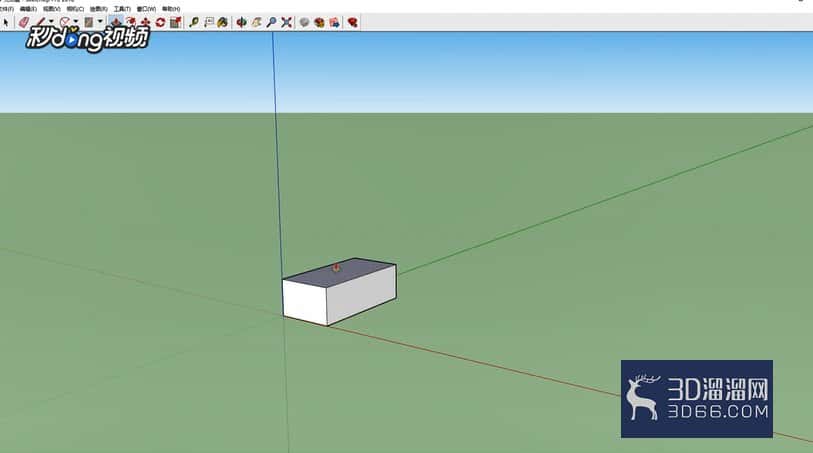Open the 窗口(W) menu
Image resolution: width=813 pixels, height=453 pixels.
click(x=146, y=9)
